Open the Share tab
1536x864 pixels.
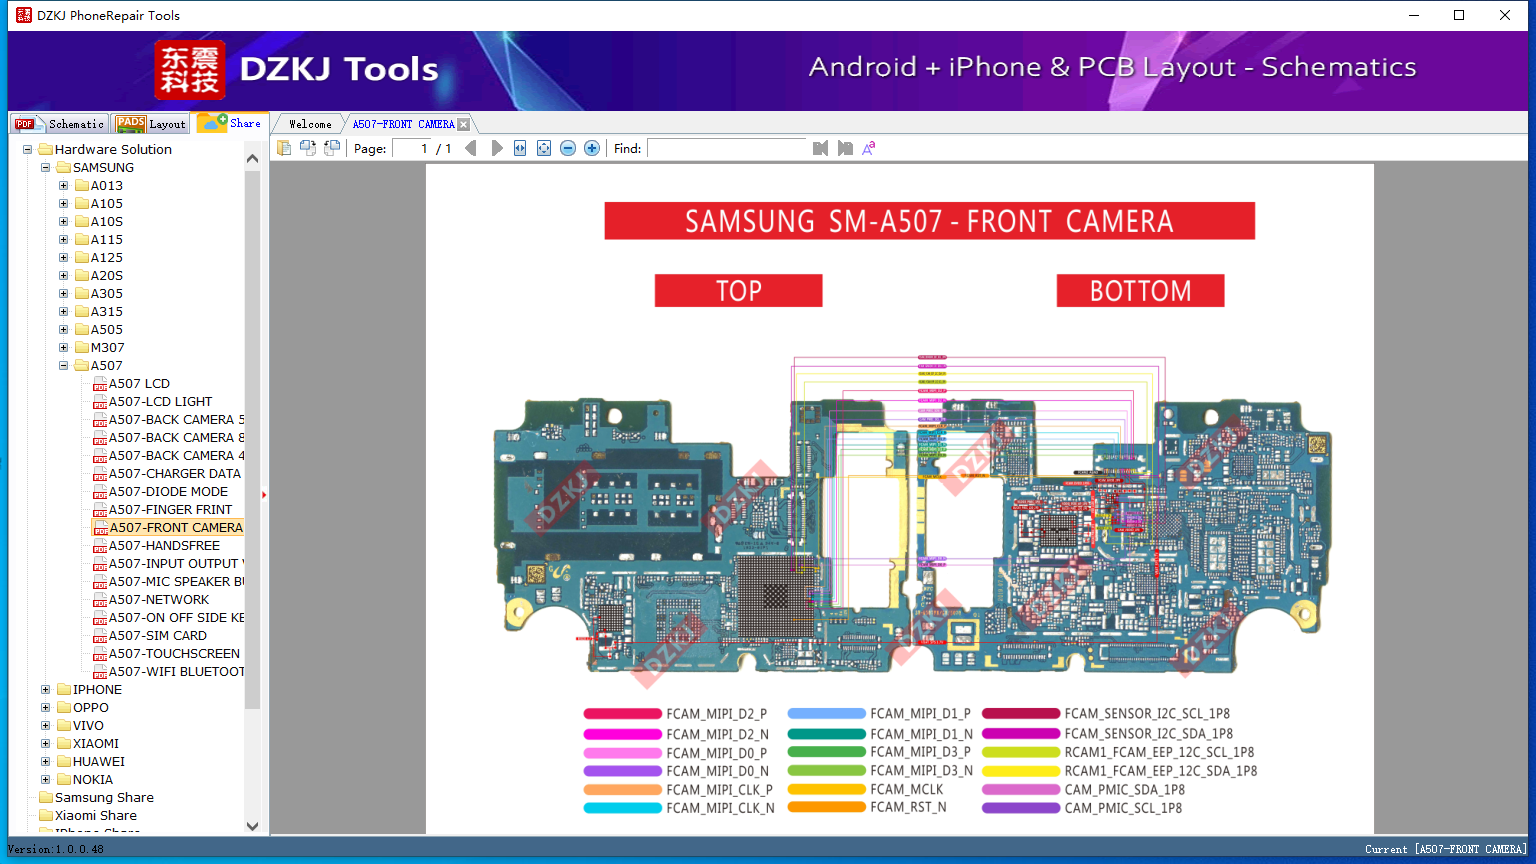click(230, 122)
